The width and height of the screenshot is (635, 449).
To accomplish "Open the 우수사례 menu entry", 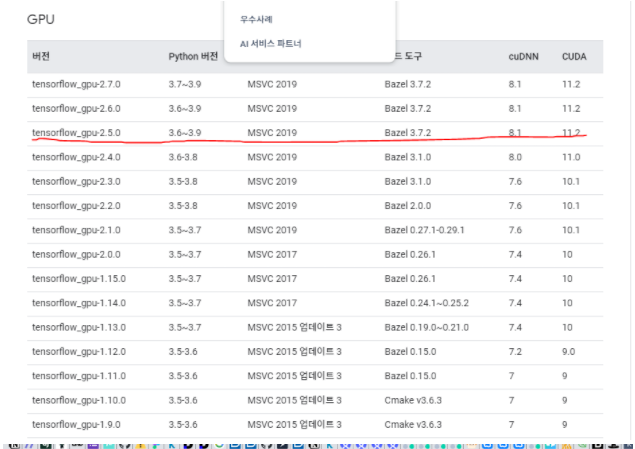I will [256, 19].
